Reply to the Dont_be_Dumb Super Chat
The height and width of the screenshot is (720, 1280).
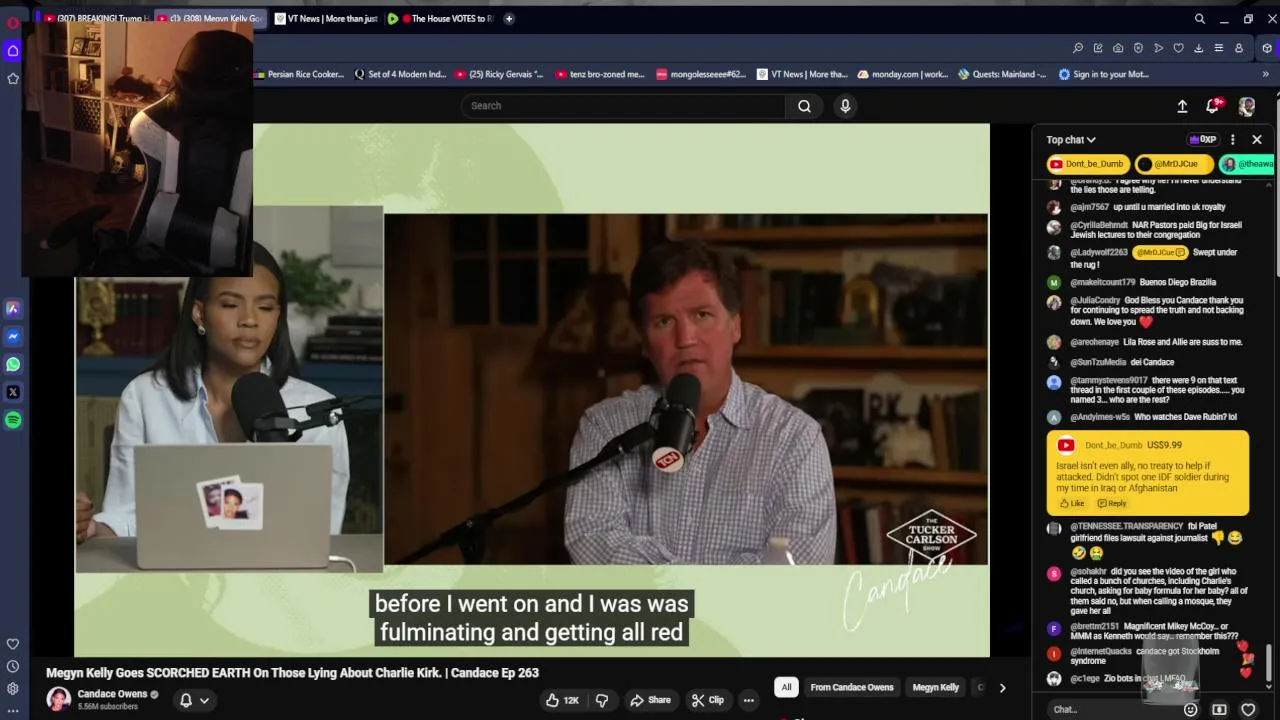1111,503
